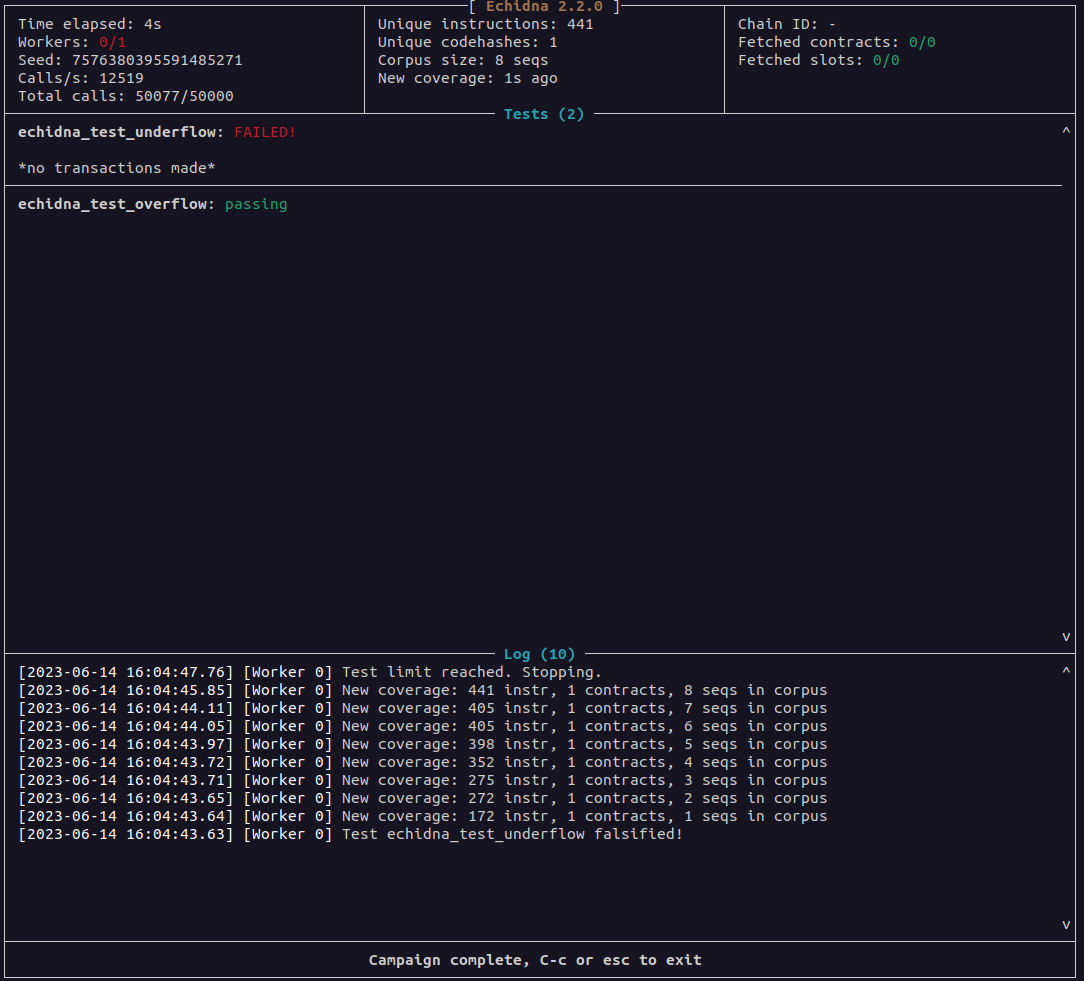The width and height of the screenshot is (1084, 981).
Task: Select the Log (10) section header
Action: 539,654
